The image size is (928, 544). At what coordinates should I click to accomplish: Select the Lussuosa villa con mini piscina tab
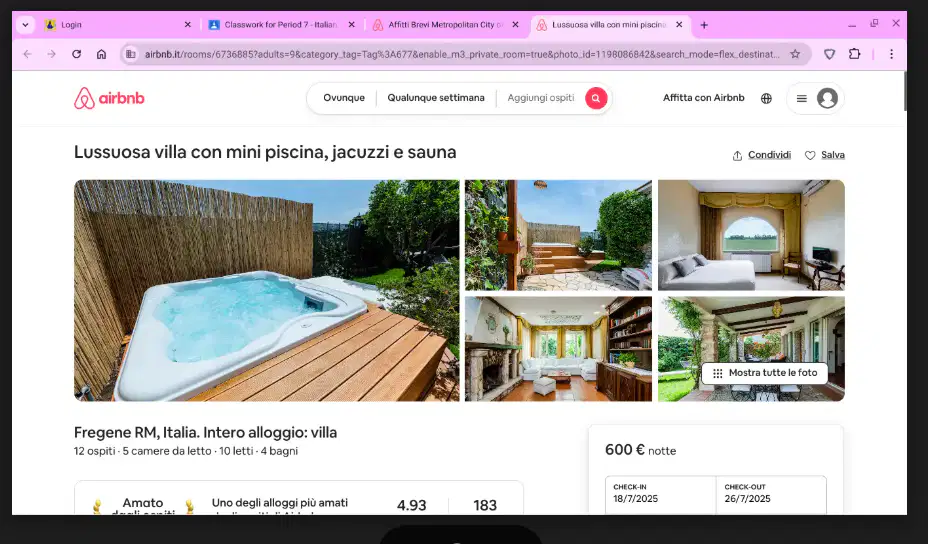tap(610, 25)
